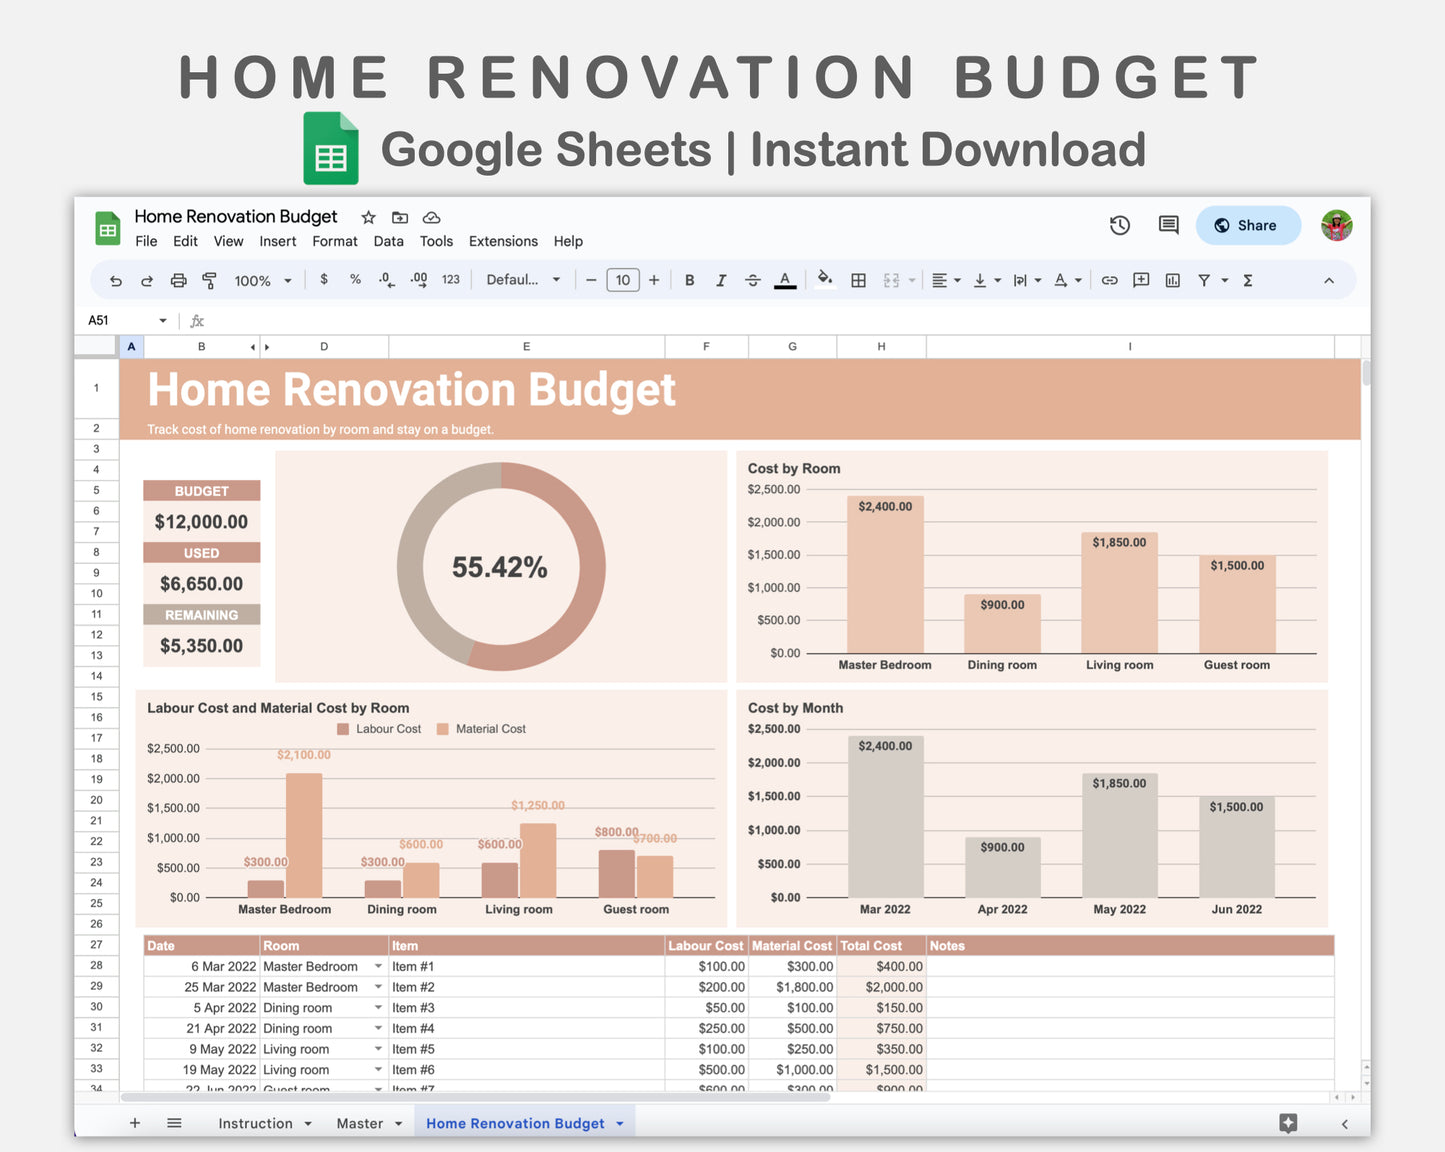Open the Extensions menu
The width and height of the screenshot is (1445, 1152).
click(503, 241)
